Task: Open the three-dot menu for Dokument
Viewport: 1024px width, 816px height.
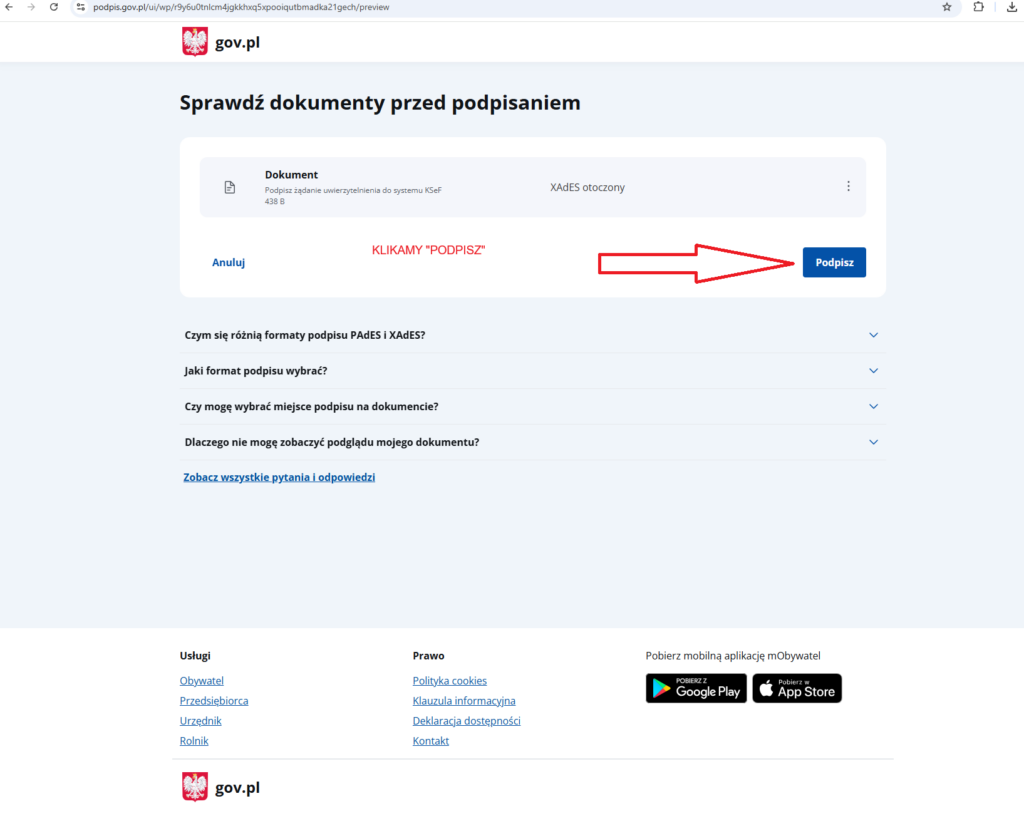Action: click(848, 186)
